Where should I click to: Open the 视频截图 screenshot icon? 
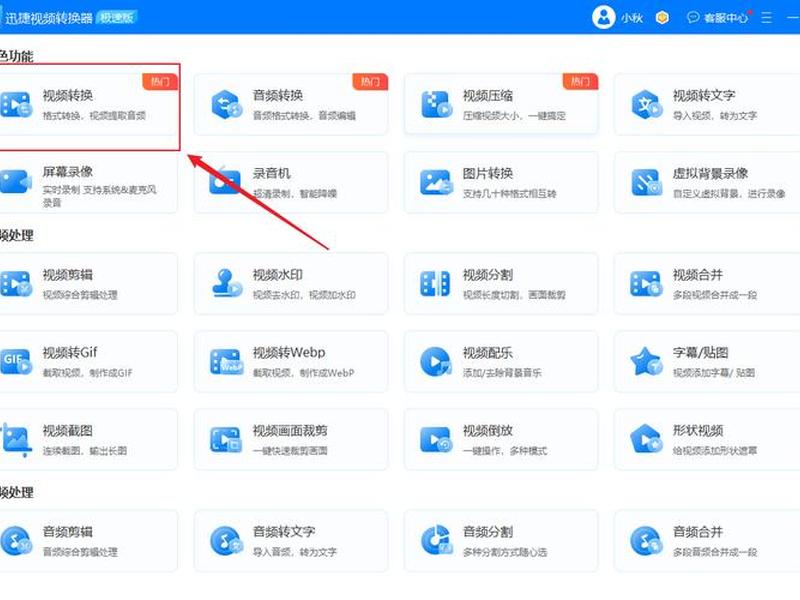click(14, 439)
